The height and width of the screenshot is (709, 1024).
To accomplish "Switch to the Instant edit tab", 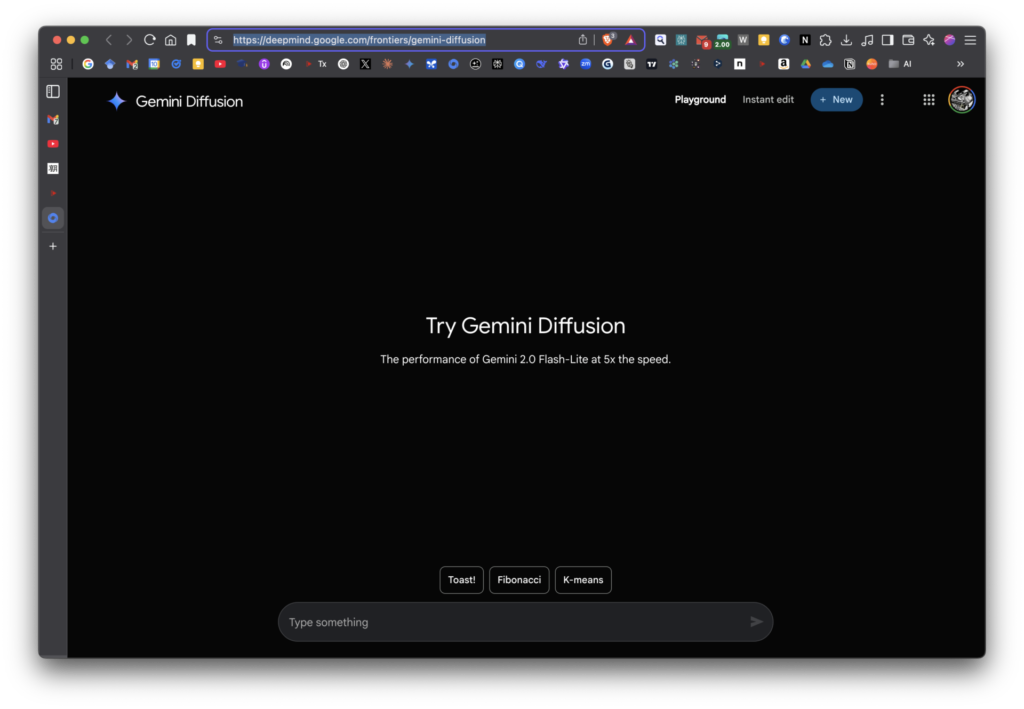I will coord(768,100).
